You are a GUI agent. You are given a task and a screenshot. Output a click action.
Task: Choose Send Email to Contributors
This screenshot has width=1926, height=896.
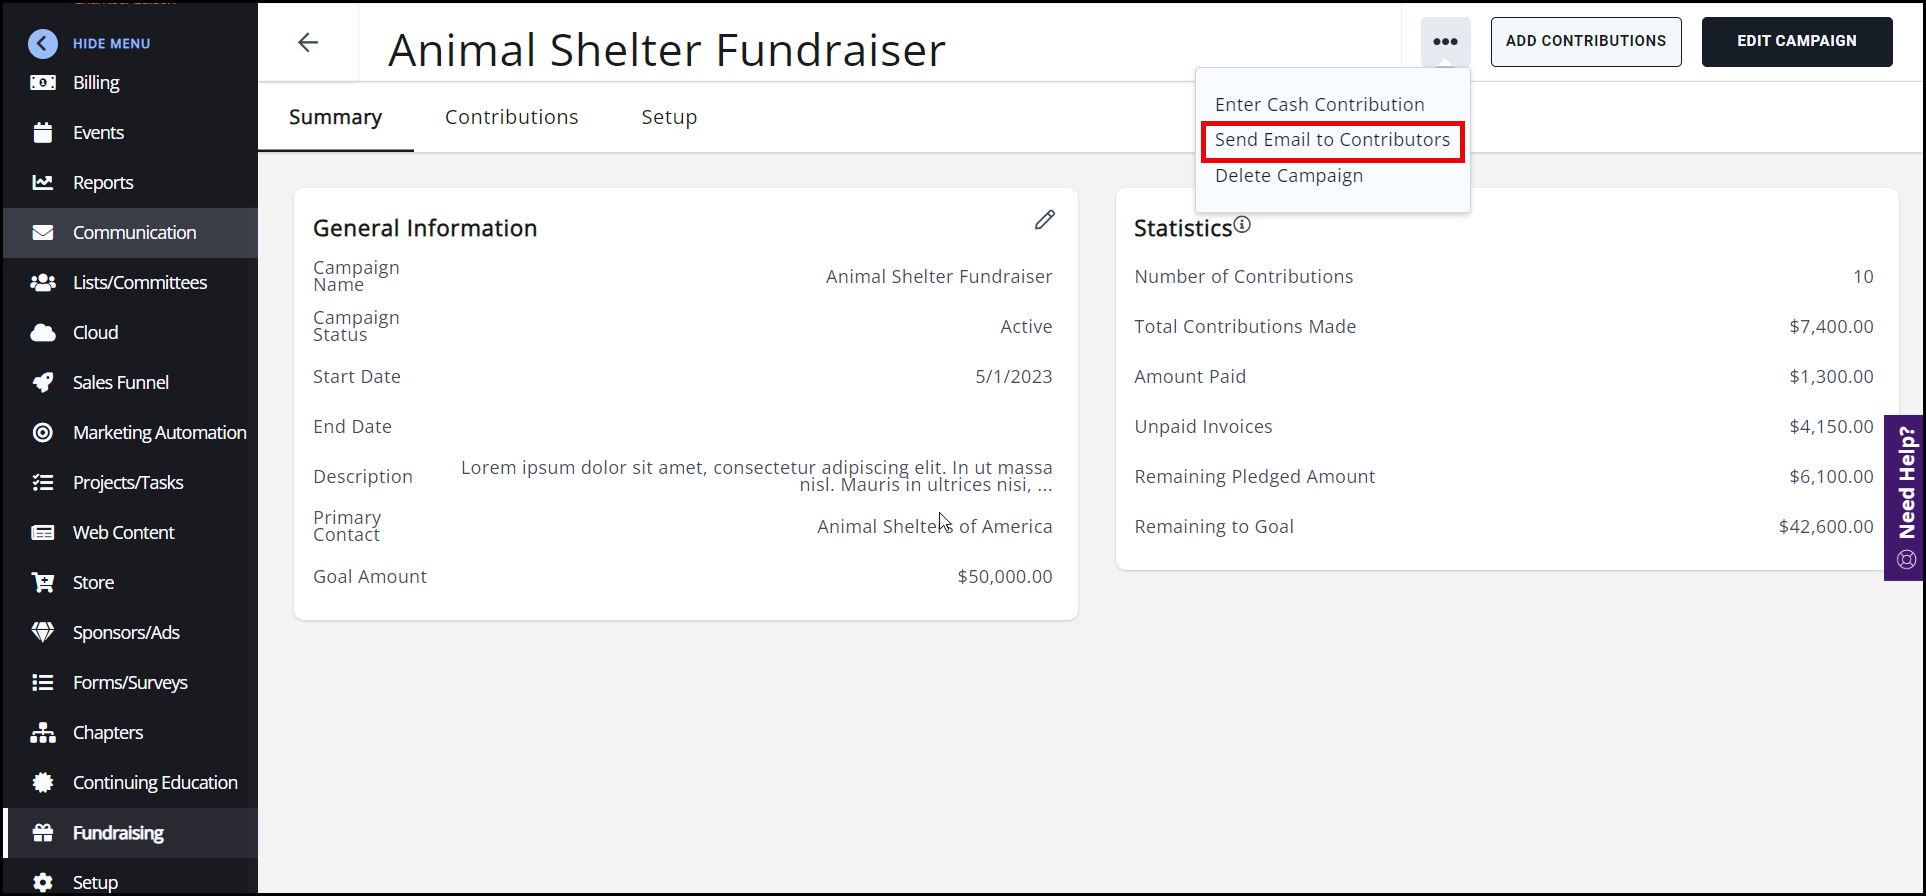click(x=1332, y=140)
